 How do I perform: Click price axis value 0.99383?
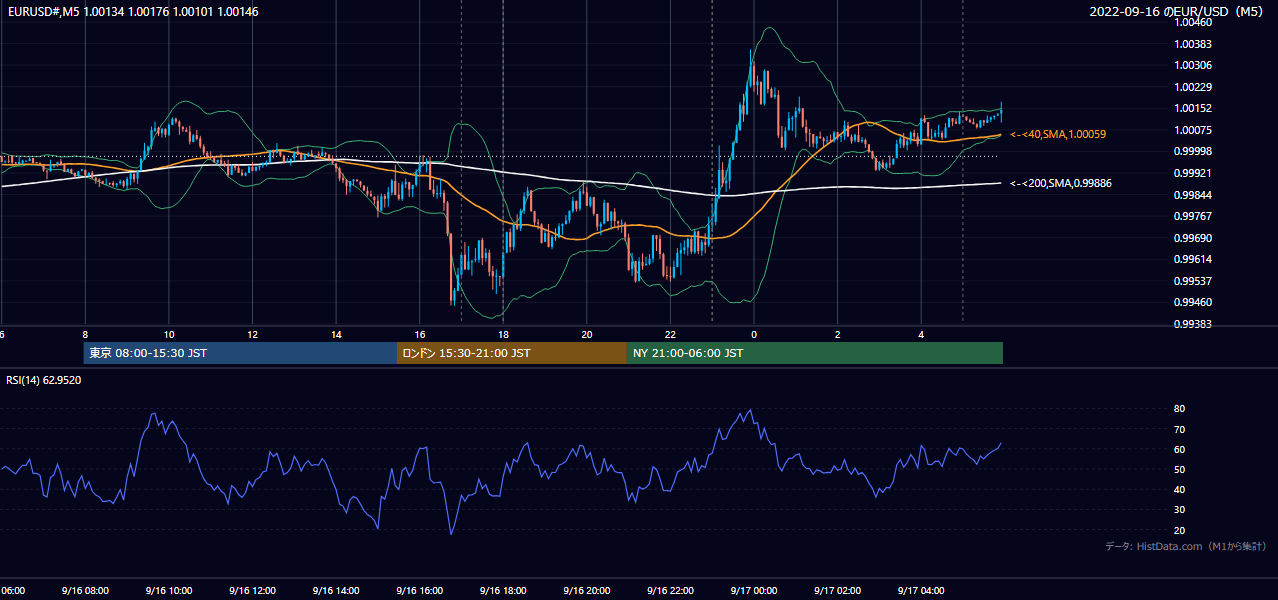pos(1193,324)
